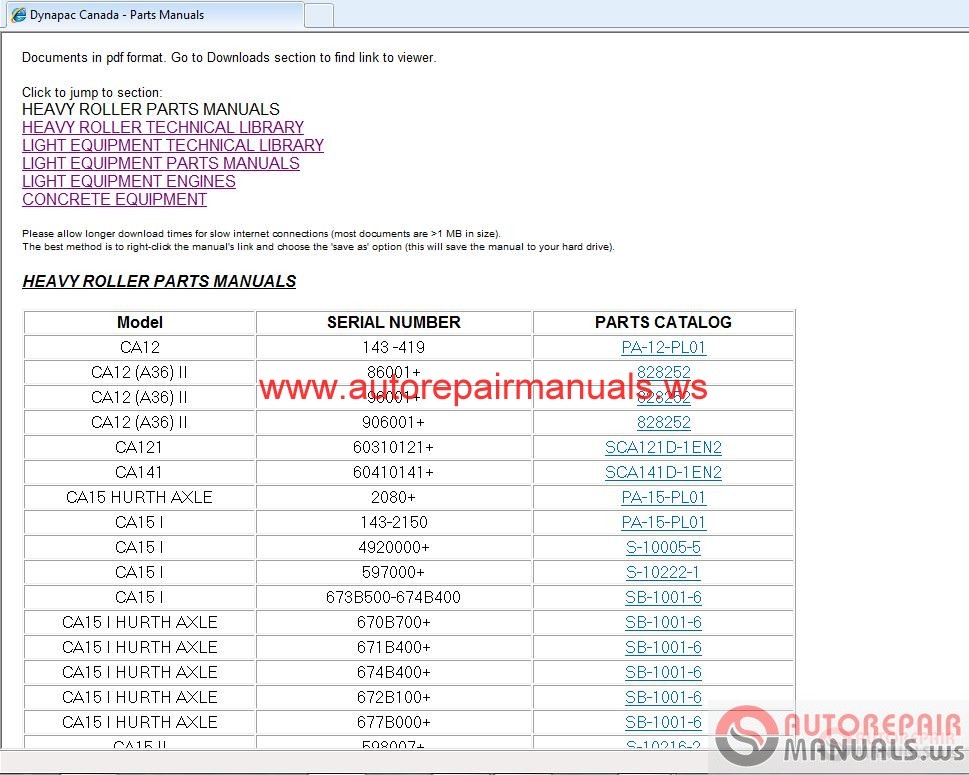Screen dimensions: 969x775
Task: Select the Dynapac Canada - Parts Manuals tab
Action: 154,15
